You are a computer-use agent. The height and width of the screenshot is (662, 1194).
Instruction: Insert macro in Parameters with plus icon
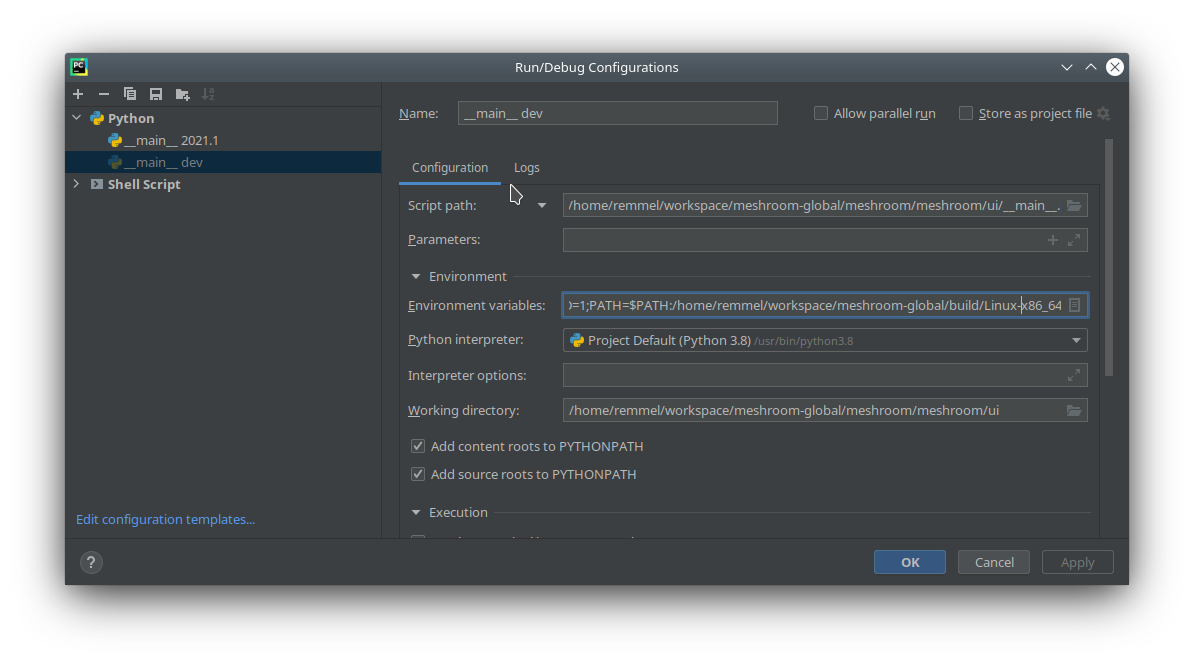coord(1052,240)
